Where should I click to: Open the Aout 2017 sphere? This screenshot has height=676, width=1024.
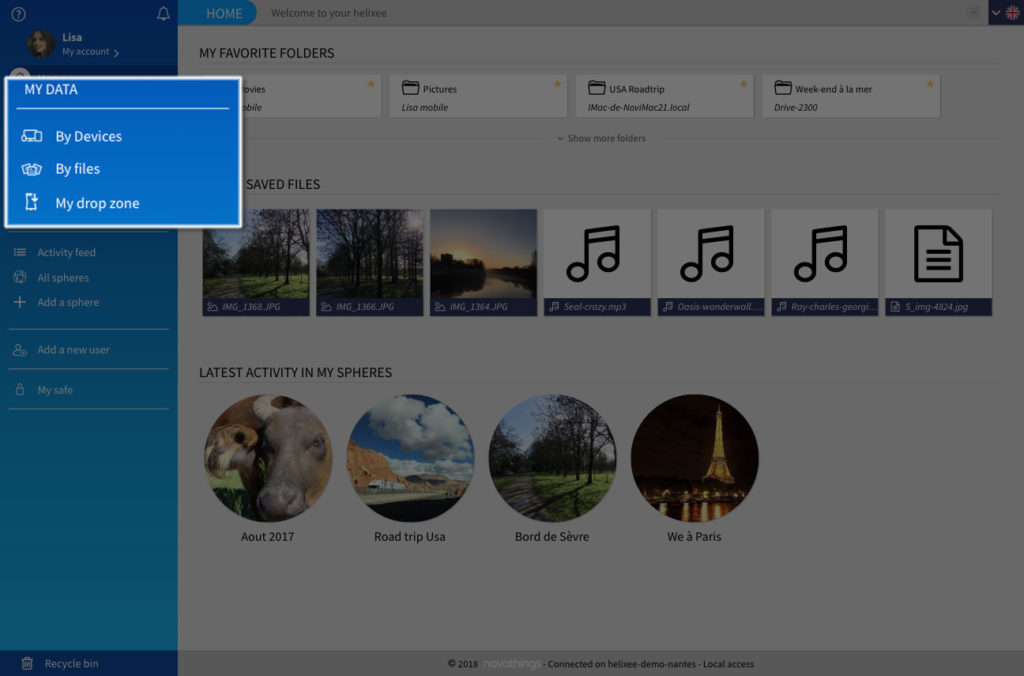pos(268,458)
